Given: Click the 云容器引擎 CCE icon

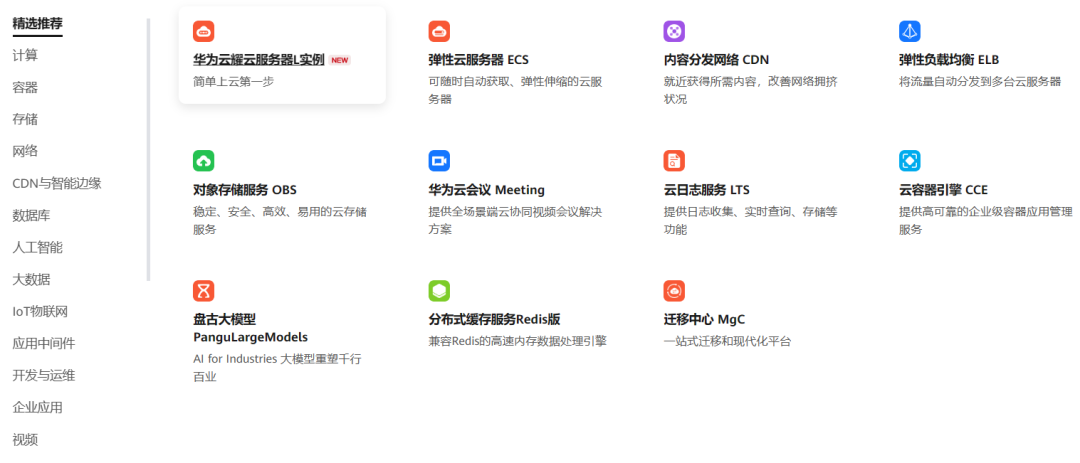Looking at the screenshot, I should pyautogui.click(x=910, y=161).
